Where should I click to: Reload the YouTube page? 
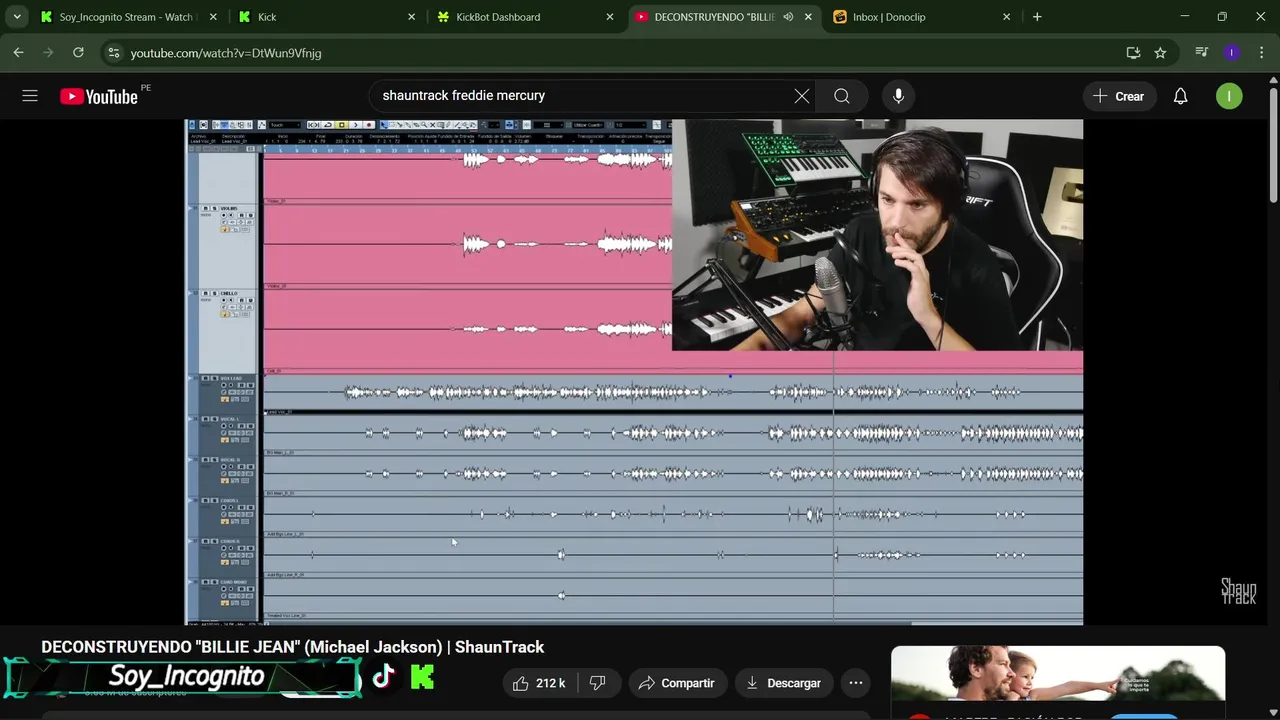78,53
